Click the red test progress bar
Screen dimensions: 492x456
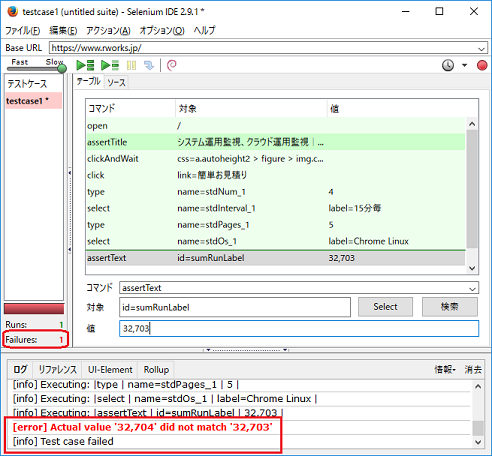point(34,309)
